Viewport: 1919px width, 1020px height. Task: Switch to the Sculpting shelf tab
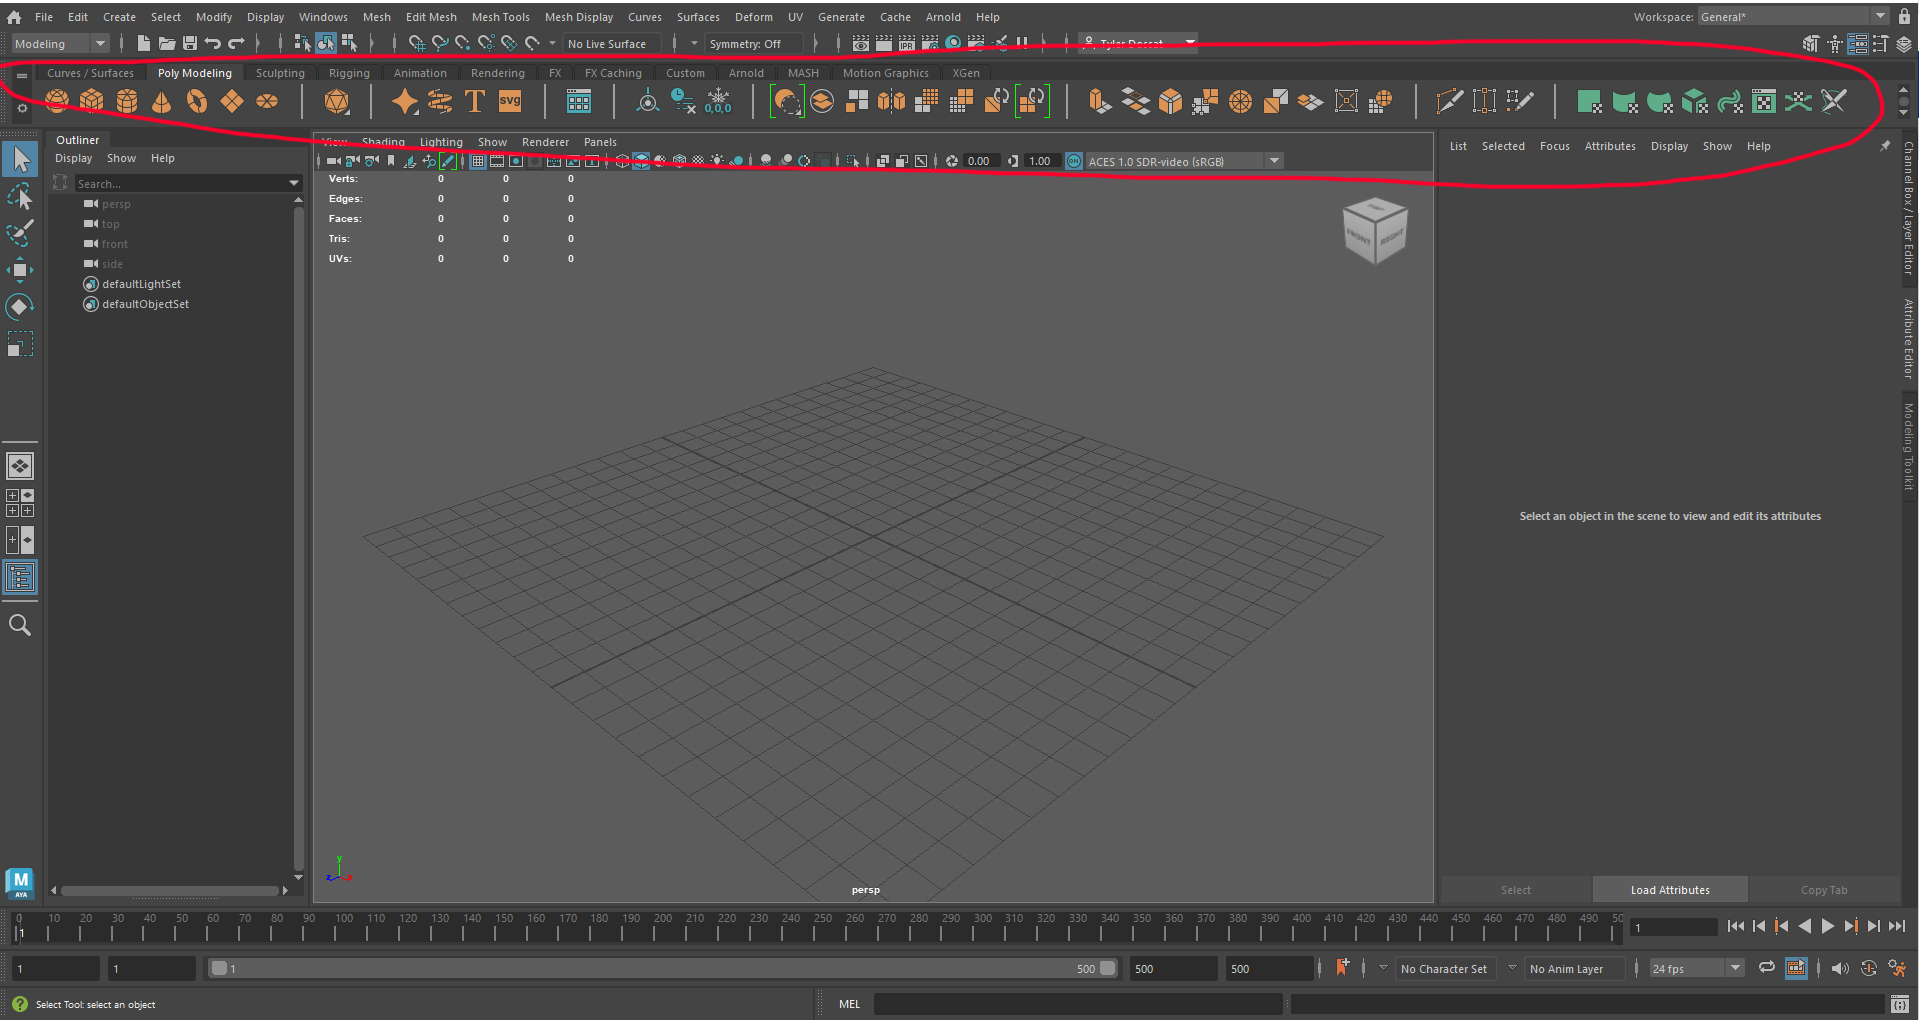280,73
